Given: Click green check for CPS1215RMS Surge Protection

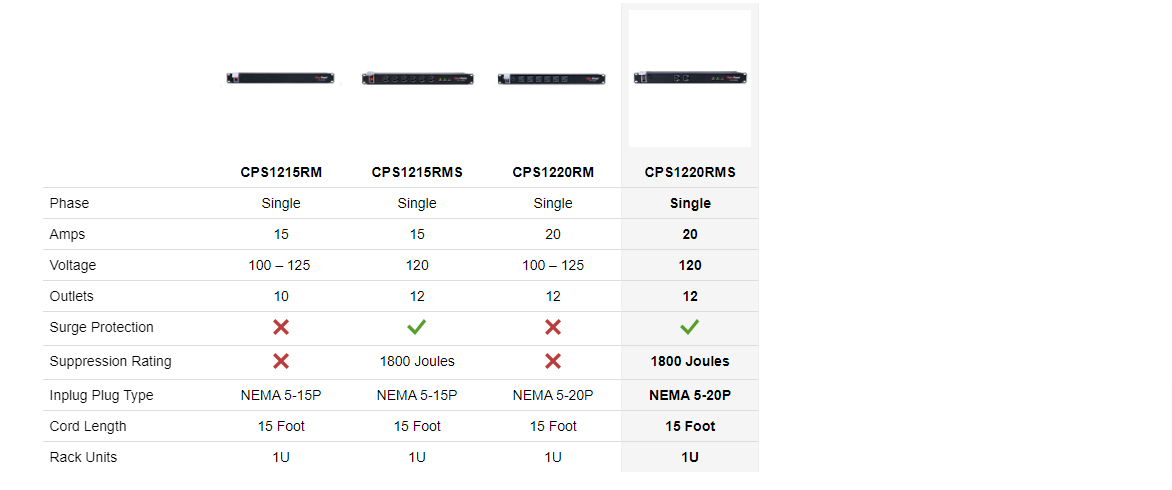Looking at the screenshot, I should (417, 327).
